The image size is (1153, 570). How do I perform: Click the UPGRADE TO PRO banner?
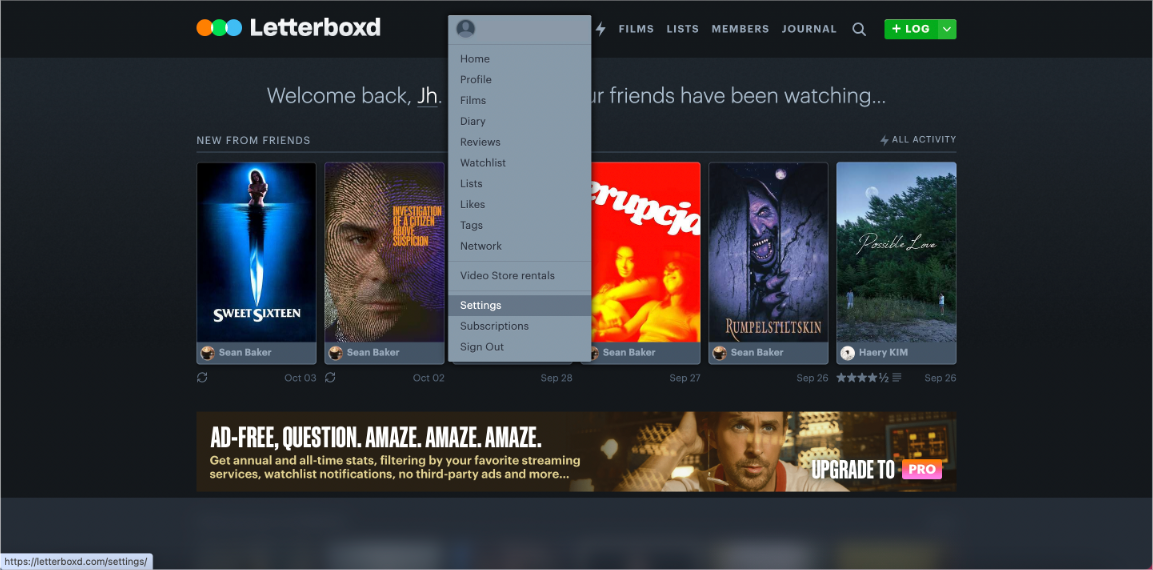(576, 452)
